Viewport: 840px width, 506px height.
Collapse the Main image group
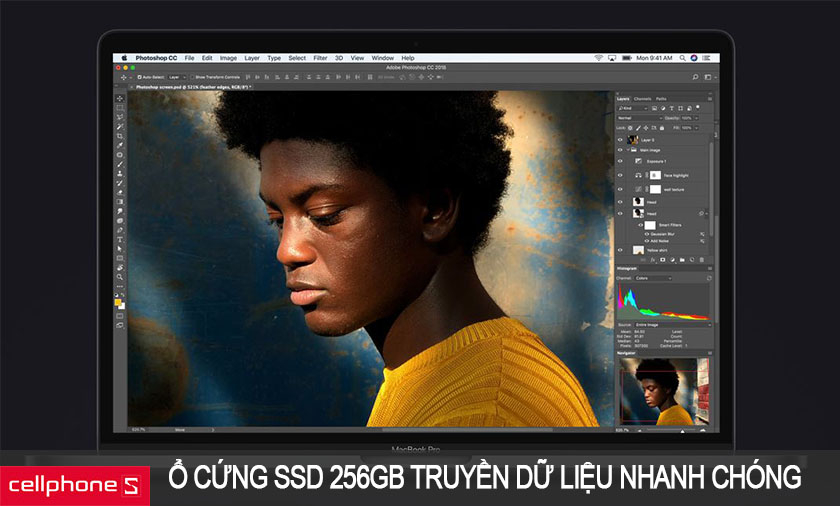[x=627, y=150]
